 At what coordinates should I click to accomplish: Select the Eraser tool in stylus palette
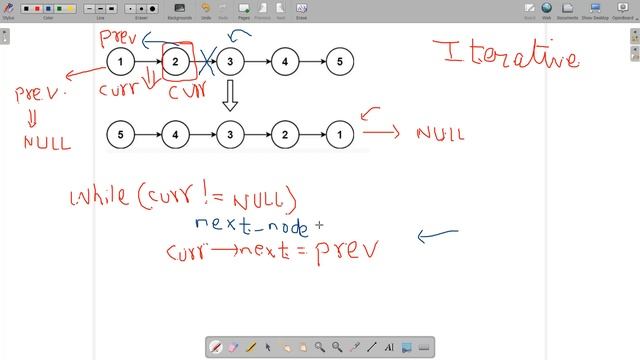tap(233, 347)
